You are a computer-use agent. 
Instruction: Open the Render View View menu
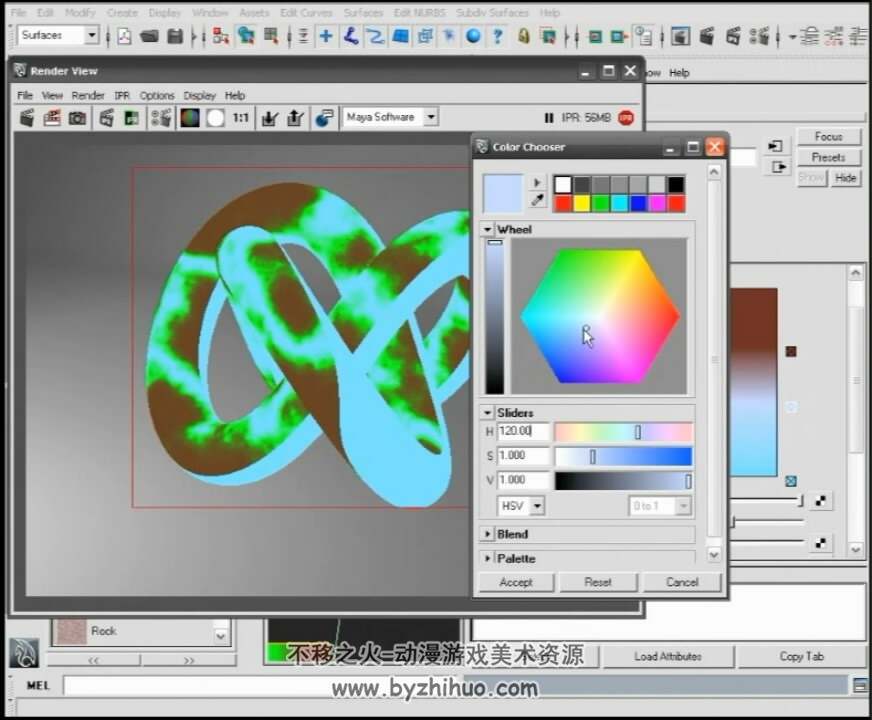(x=52, y=96)
